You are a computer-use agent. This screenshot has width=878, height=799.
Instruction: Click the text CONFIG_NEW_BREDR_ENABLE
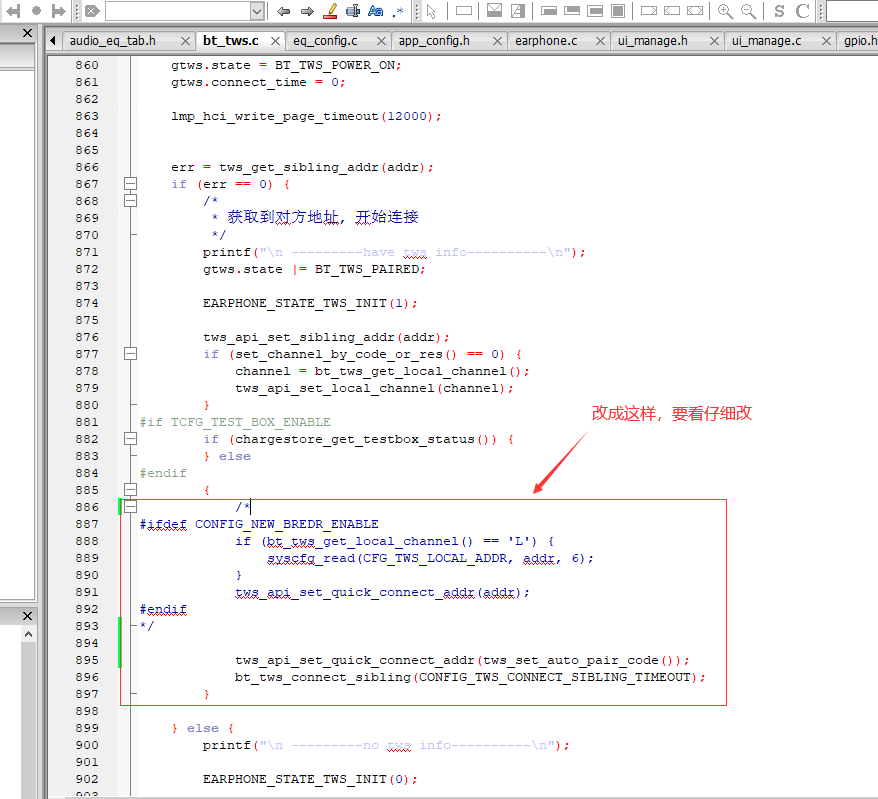(287, 524)
